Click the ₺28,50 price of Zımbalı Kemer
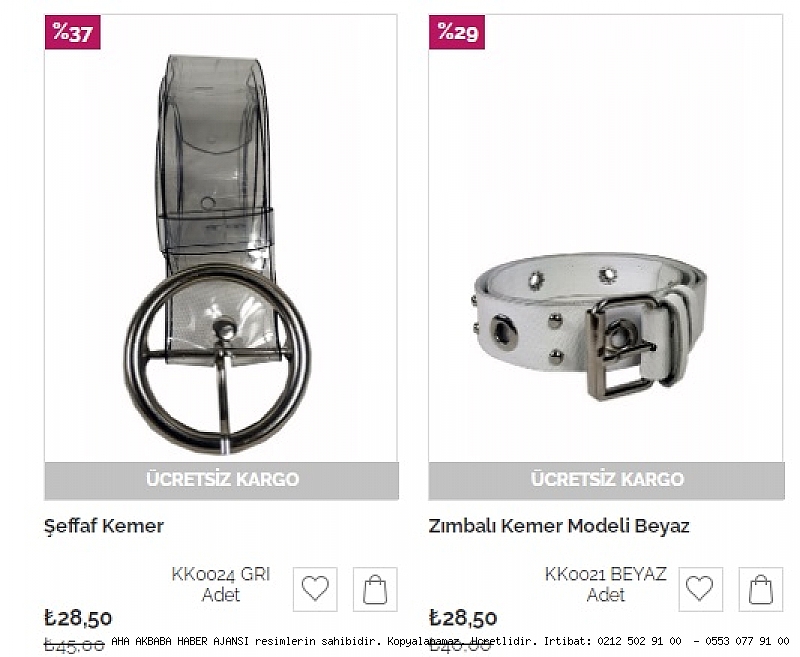The image size is (800, 657). click(462, 618)
